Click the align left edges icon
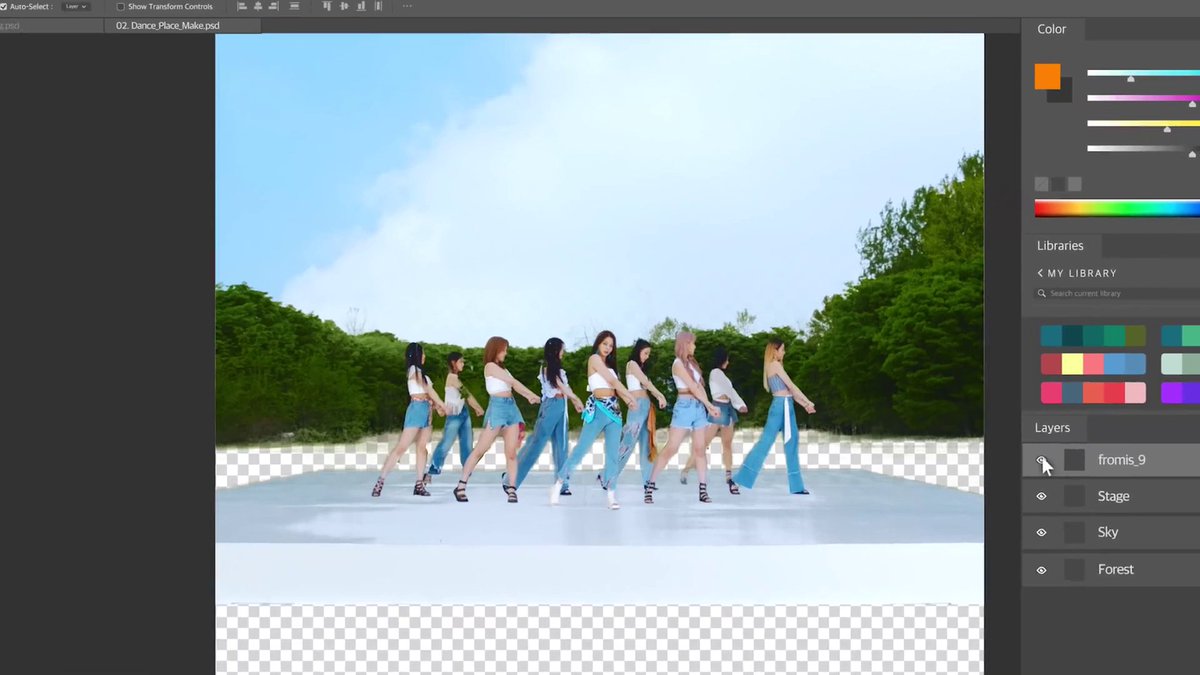Screen dimensions: 1200x675 point(242,6)
